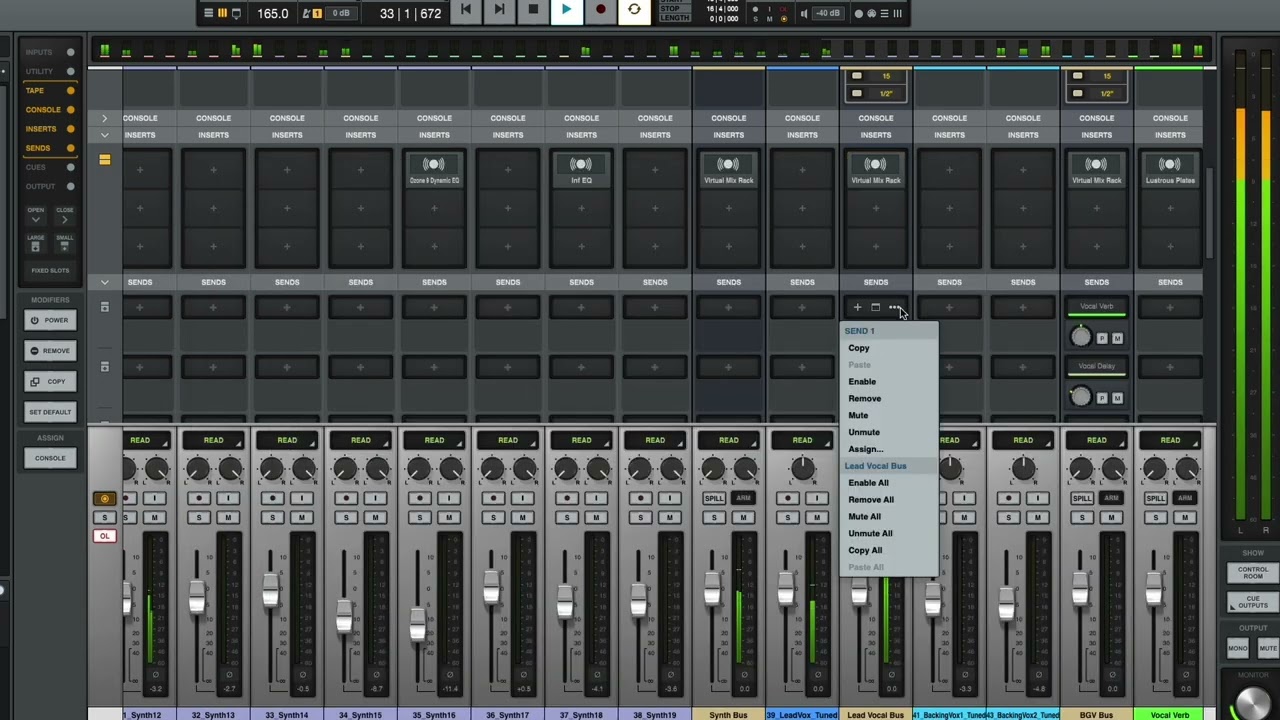Screen dimensions: 1280x720
Task: Click the Power modifier button
Action: (50, 321)
